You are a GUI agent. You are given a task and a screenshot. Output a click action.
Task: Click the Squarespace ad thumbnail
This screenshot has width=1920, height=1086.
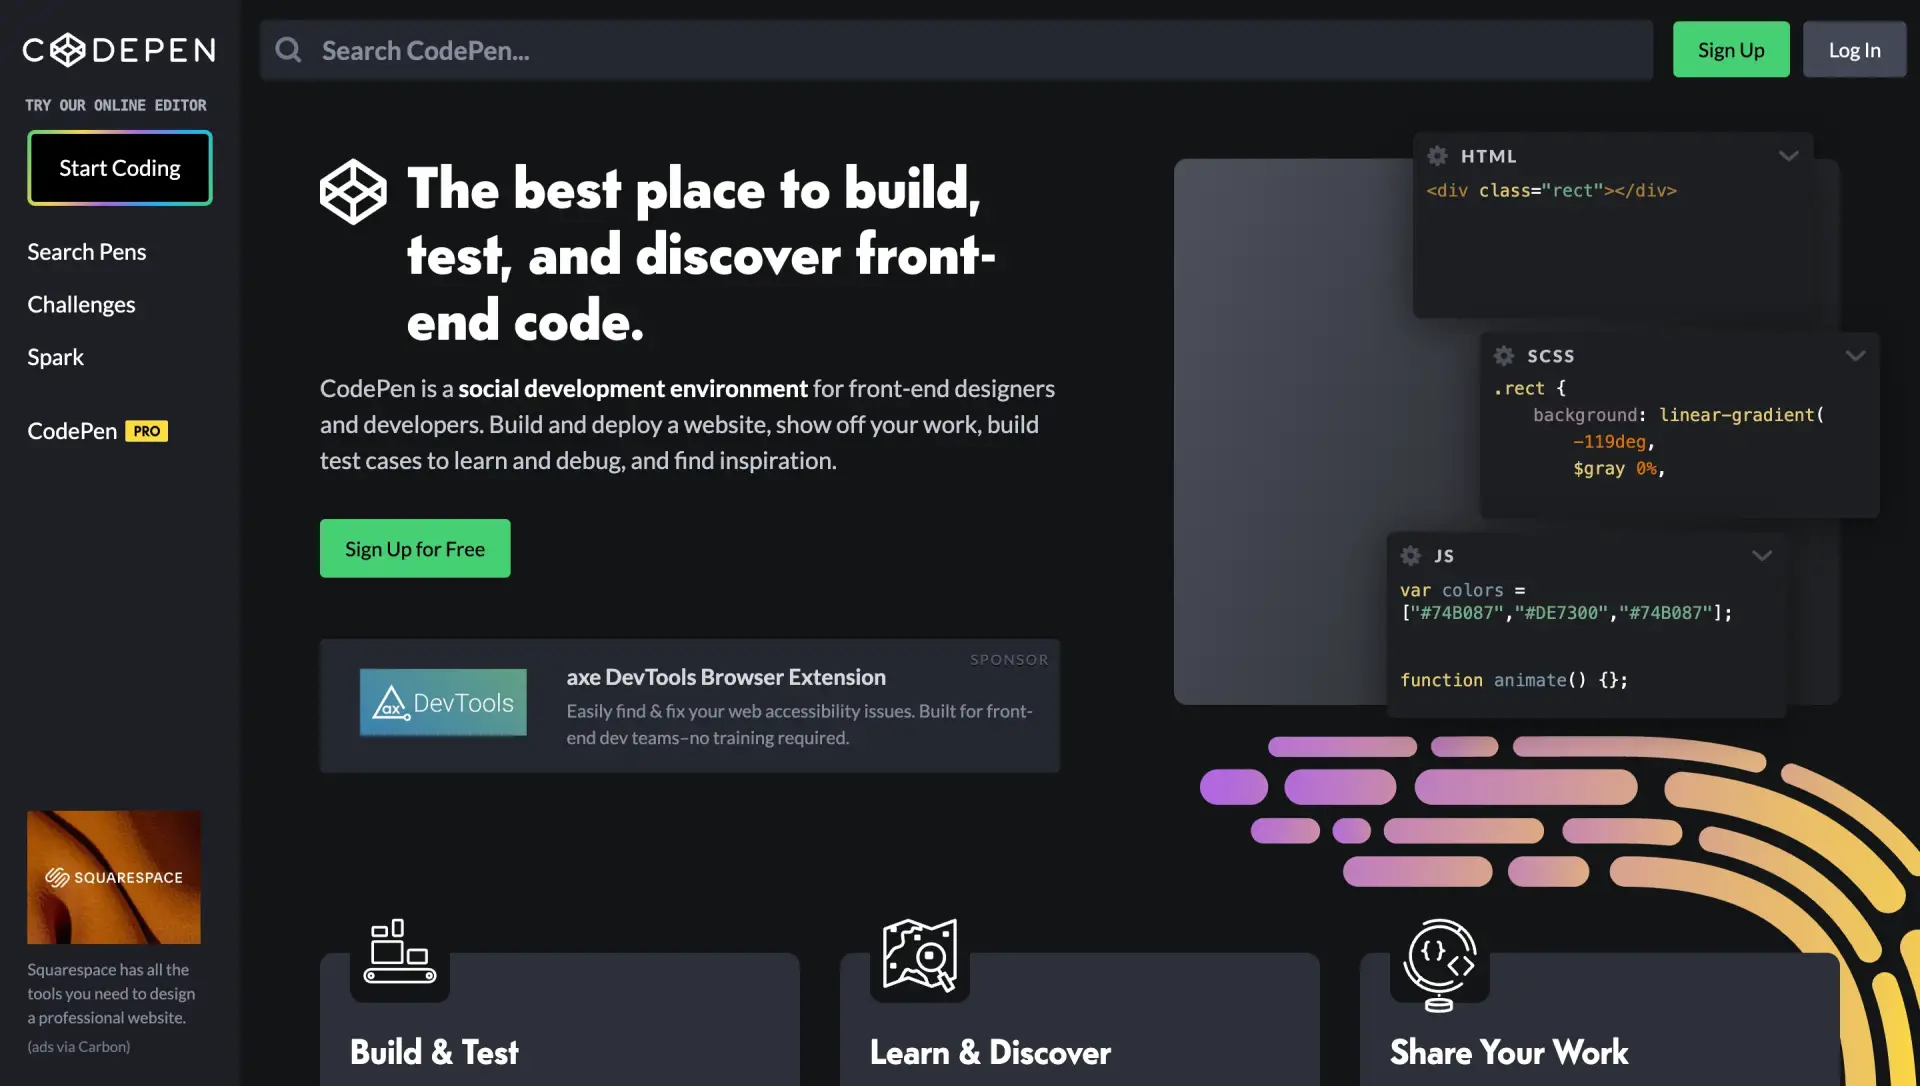pyautogui.click(x=114, y=877)
